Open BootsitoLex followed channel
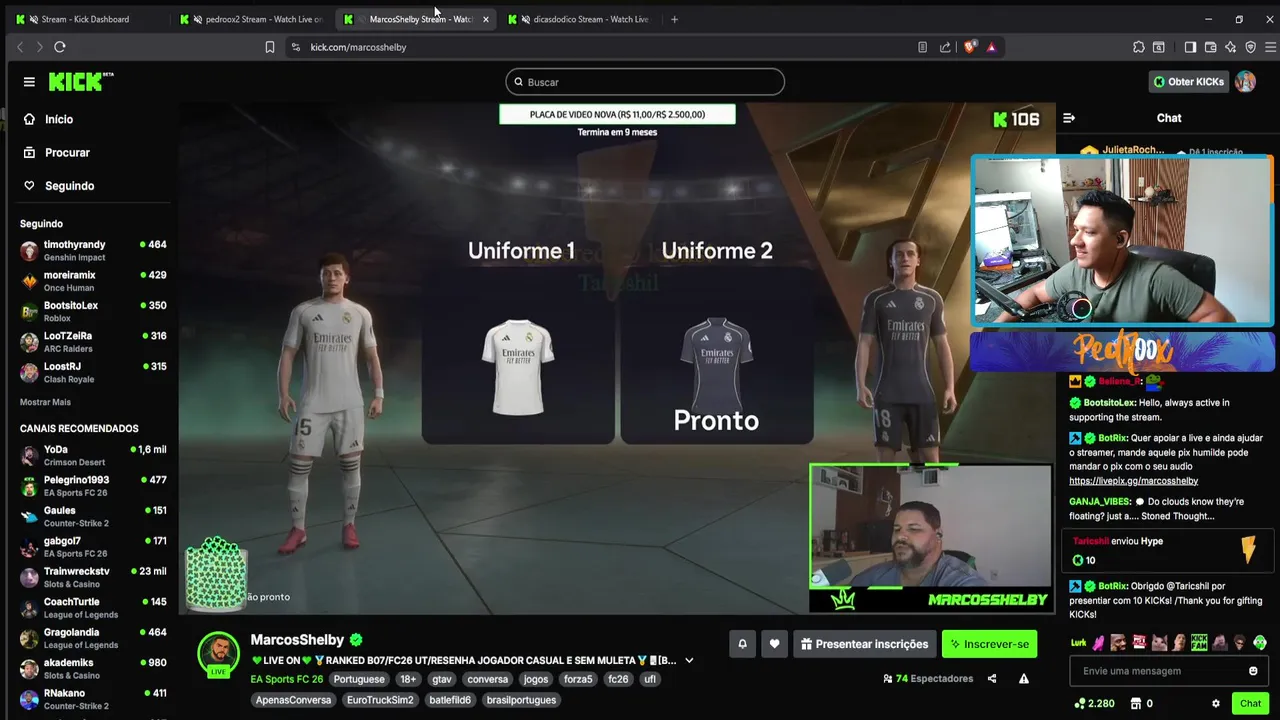This screenshot has height=720, width=1280. pos(93,311)
